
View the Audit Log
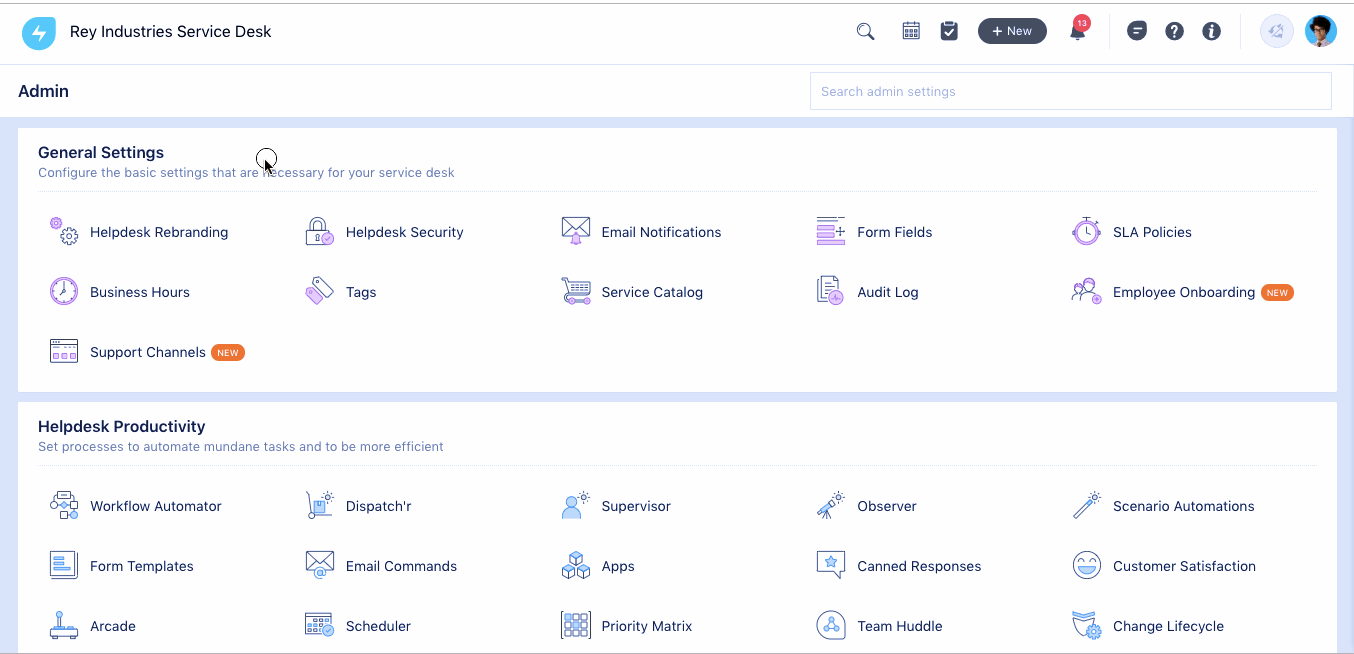[x=887, y=291]
